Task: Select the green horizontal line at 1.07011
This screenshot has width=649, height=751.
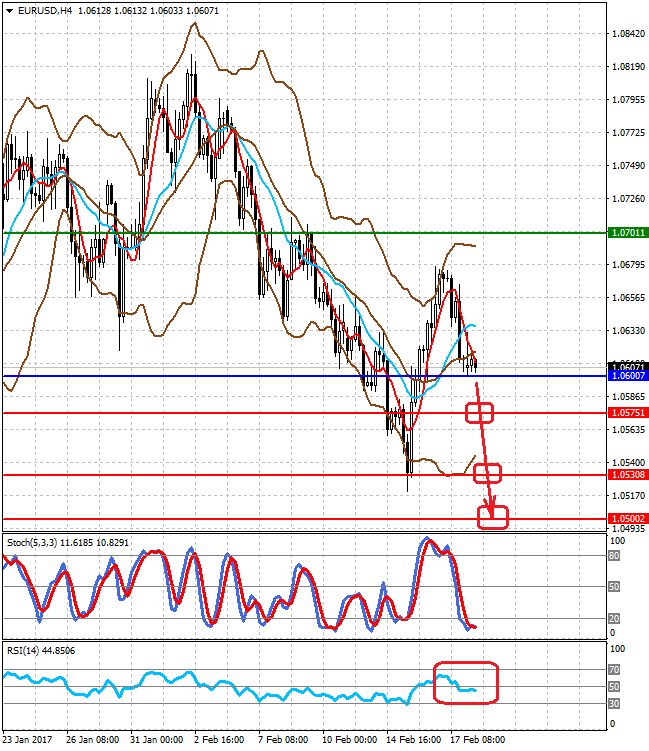Action: point(305,233)
